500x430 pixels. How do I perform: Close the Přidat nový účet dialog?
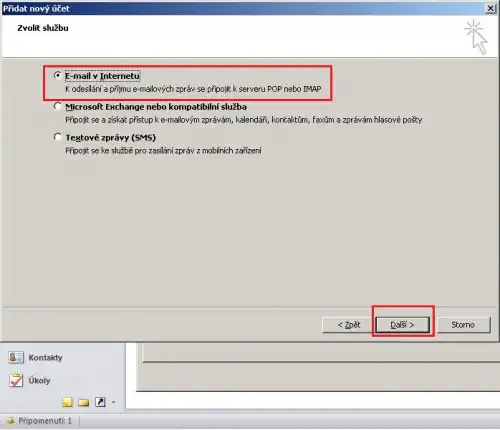(x=490, y=8)
